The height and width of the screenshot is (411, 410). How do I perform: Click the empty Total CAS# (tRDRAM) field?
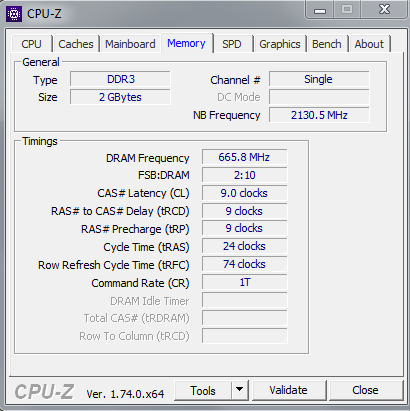click(x=244, y=318)
